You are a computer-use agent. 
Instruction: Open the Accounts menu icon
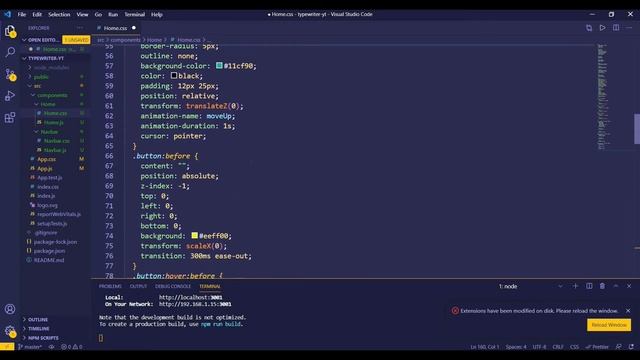10,309
